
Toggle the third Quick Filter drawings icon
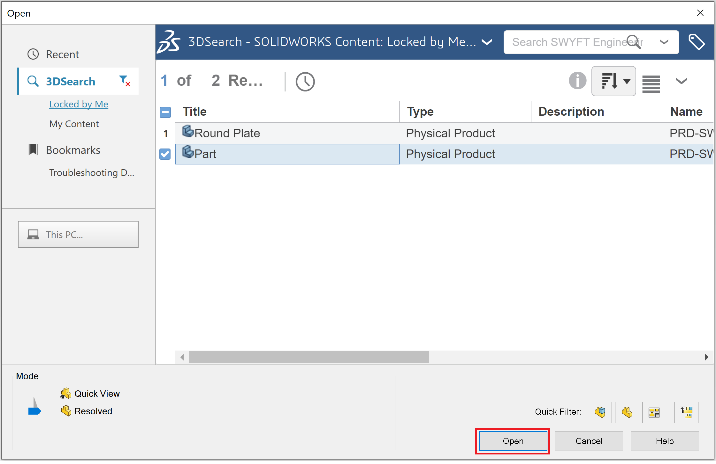tap(654, 413)
